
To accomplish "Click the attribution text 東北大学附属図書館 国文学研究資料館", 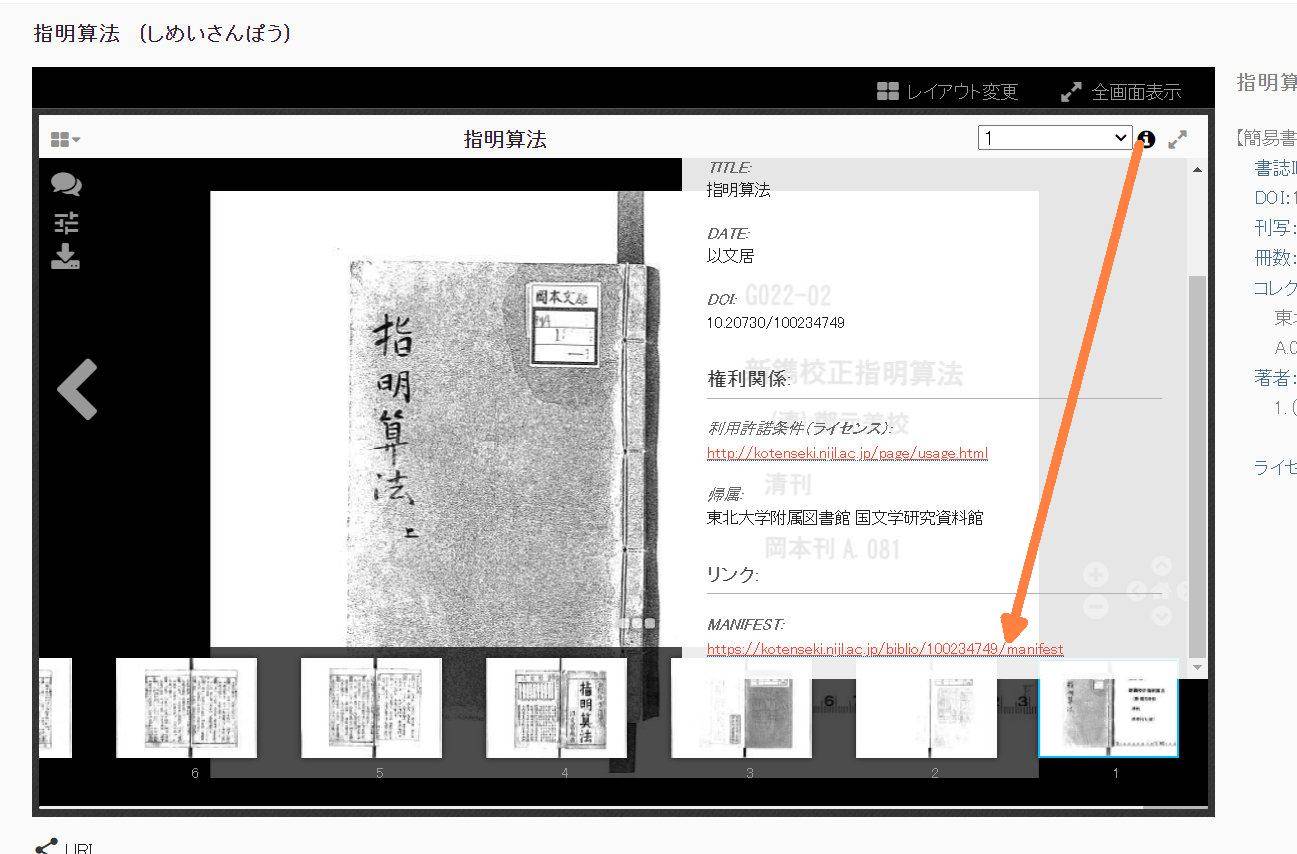I will pyautogui.click(x=845, y=518).
